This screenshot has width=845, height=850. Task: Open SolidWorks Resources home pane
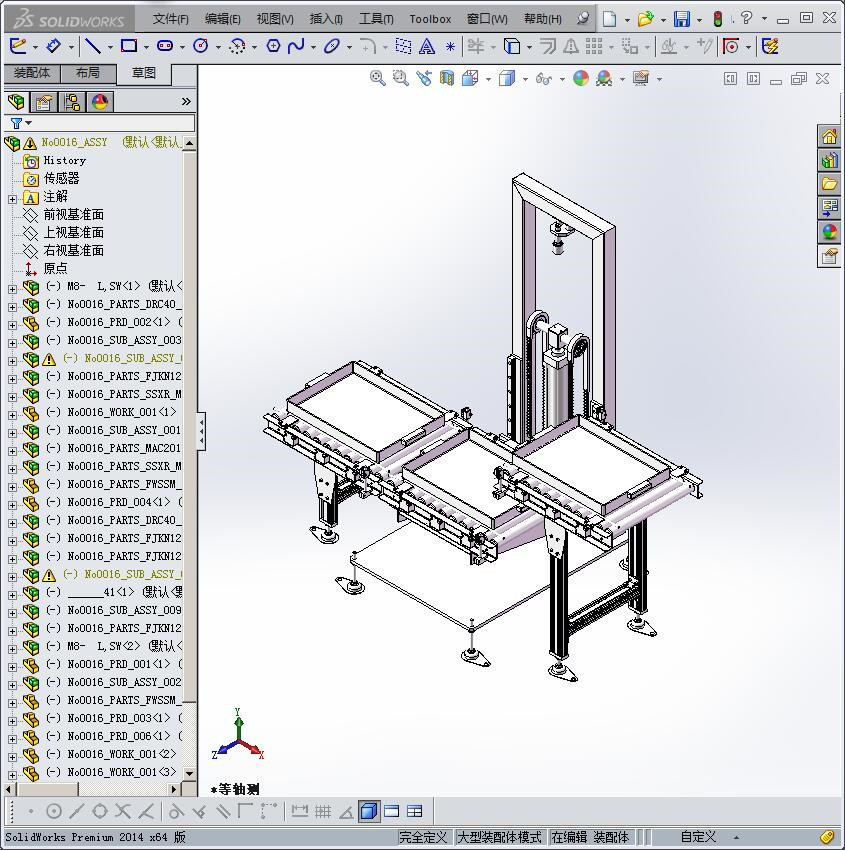(828, 136)
